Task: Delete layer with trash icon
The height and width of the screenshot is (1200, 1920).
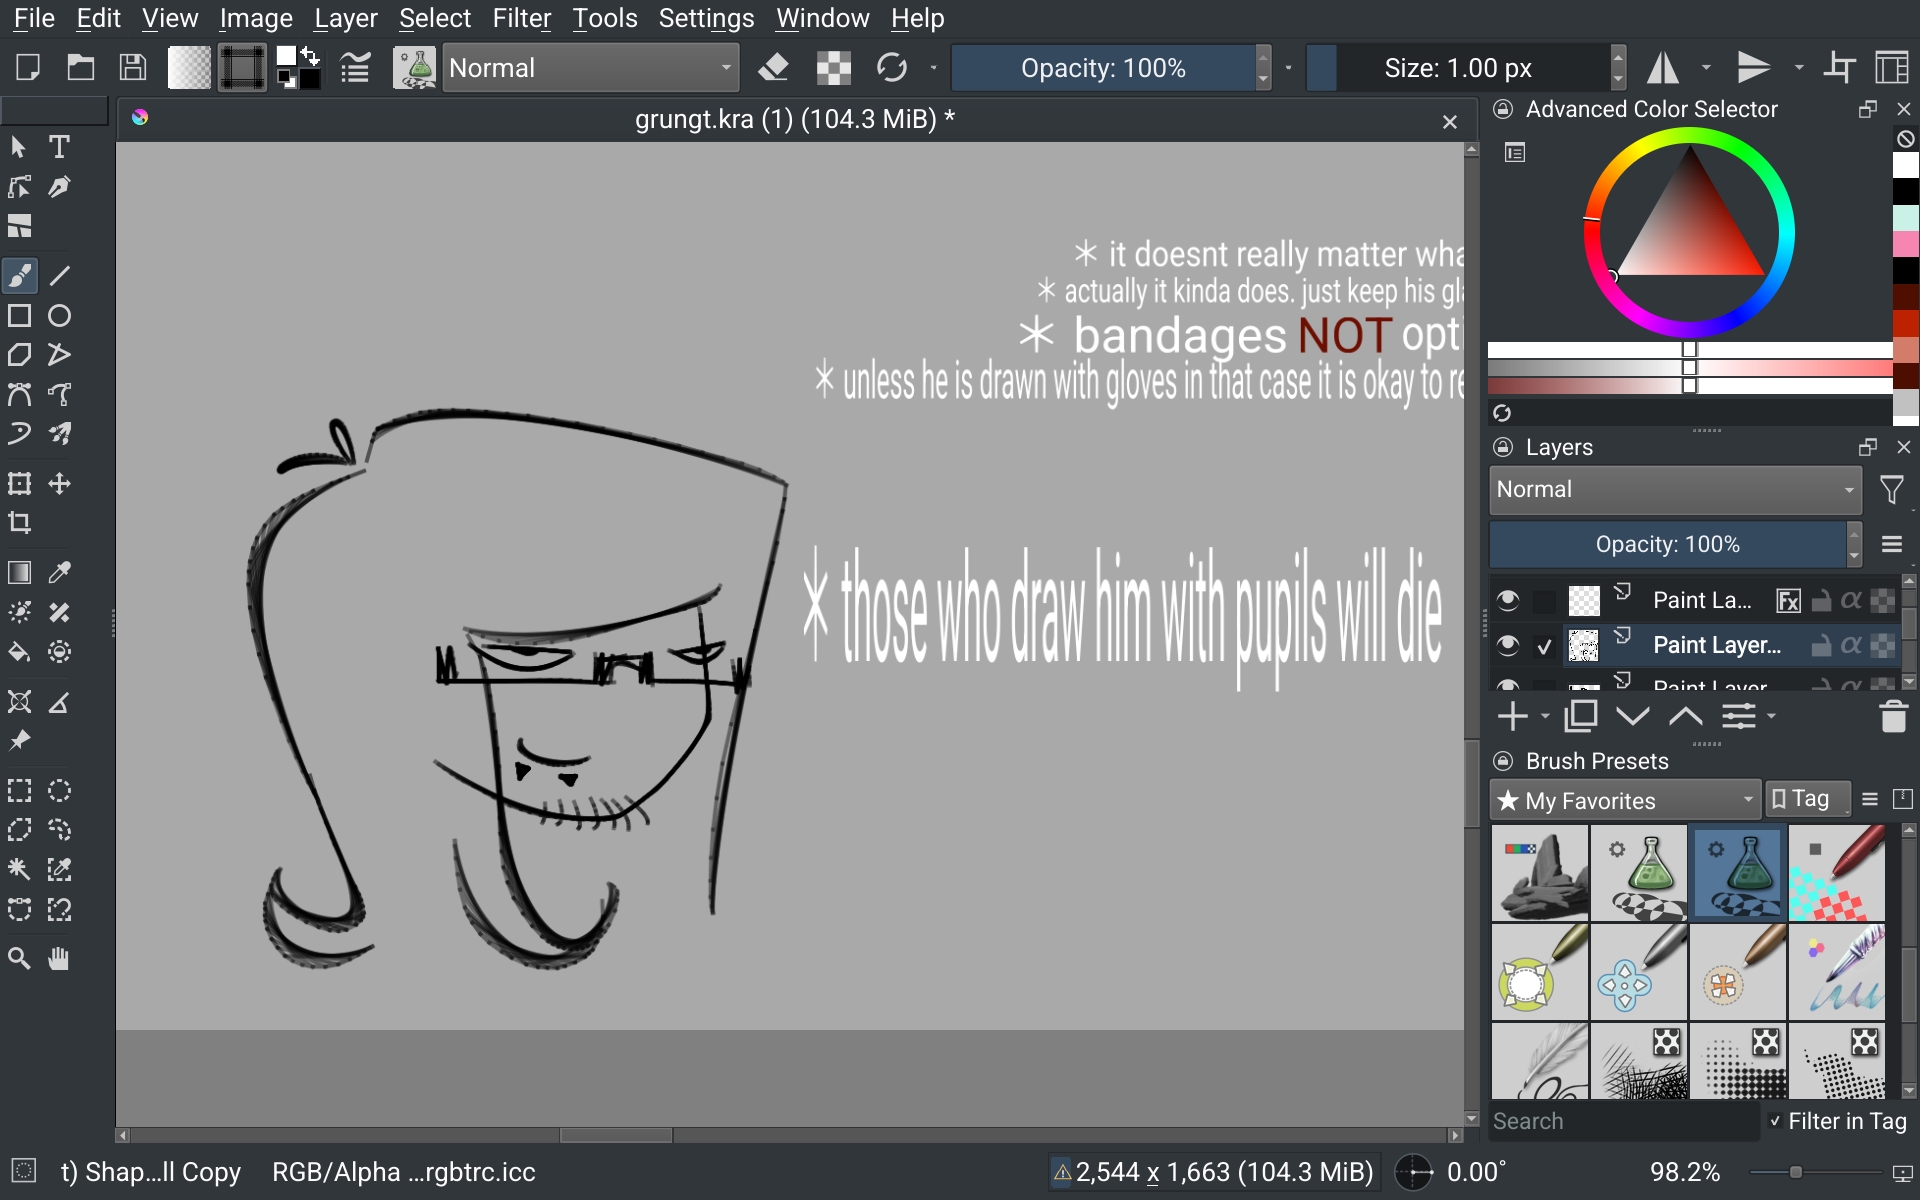Action: pos(1893,716)
